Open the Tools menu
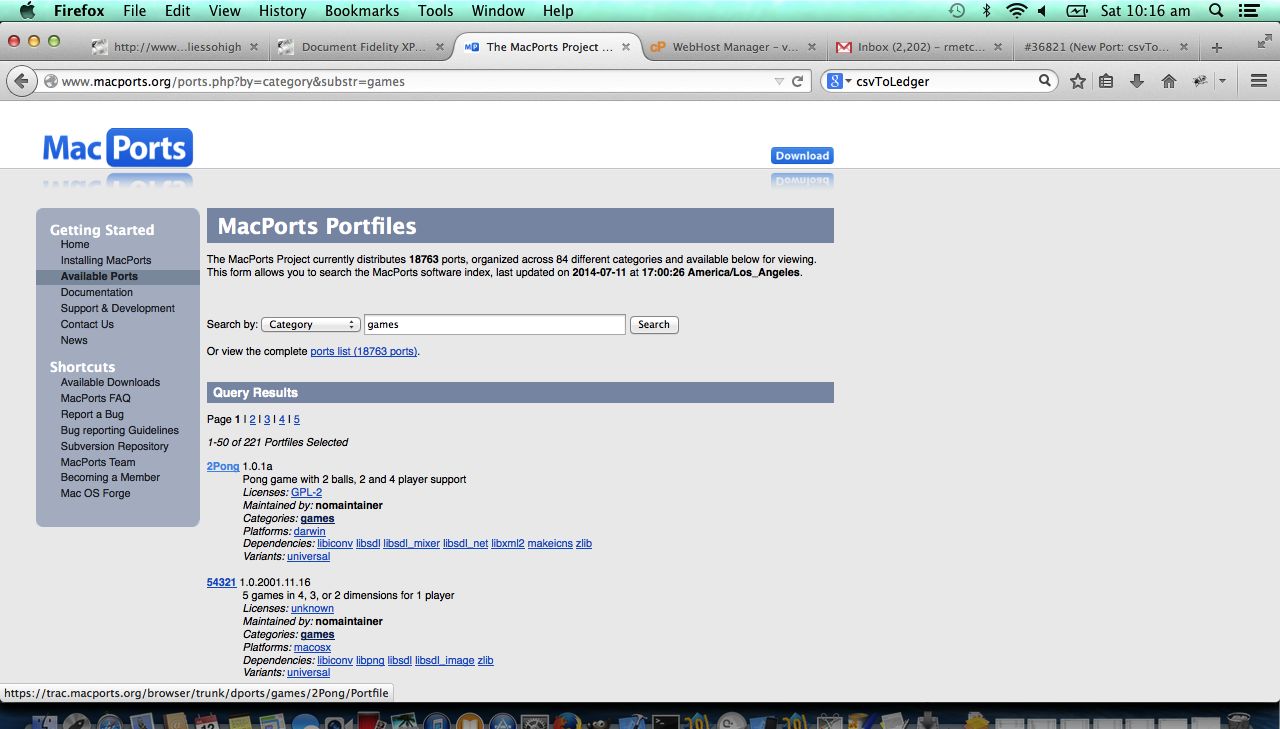Screen dimensions: 1280x729 [x=435, y=11]
